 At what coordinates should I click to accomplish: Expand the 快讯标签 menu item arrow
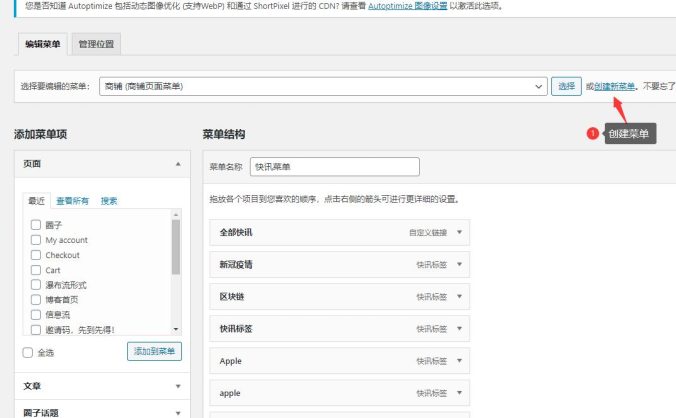[459, 328]
